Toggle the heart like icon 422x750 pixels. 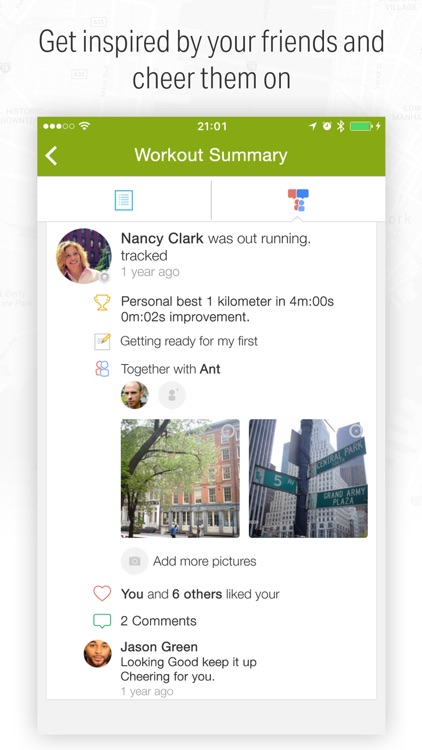102,594
